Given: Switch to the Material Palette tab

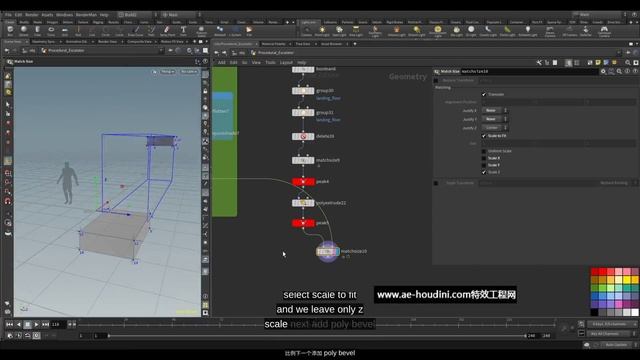Looking at the screenshot, I should 273,44.
